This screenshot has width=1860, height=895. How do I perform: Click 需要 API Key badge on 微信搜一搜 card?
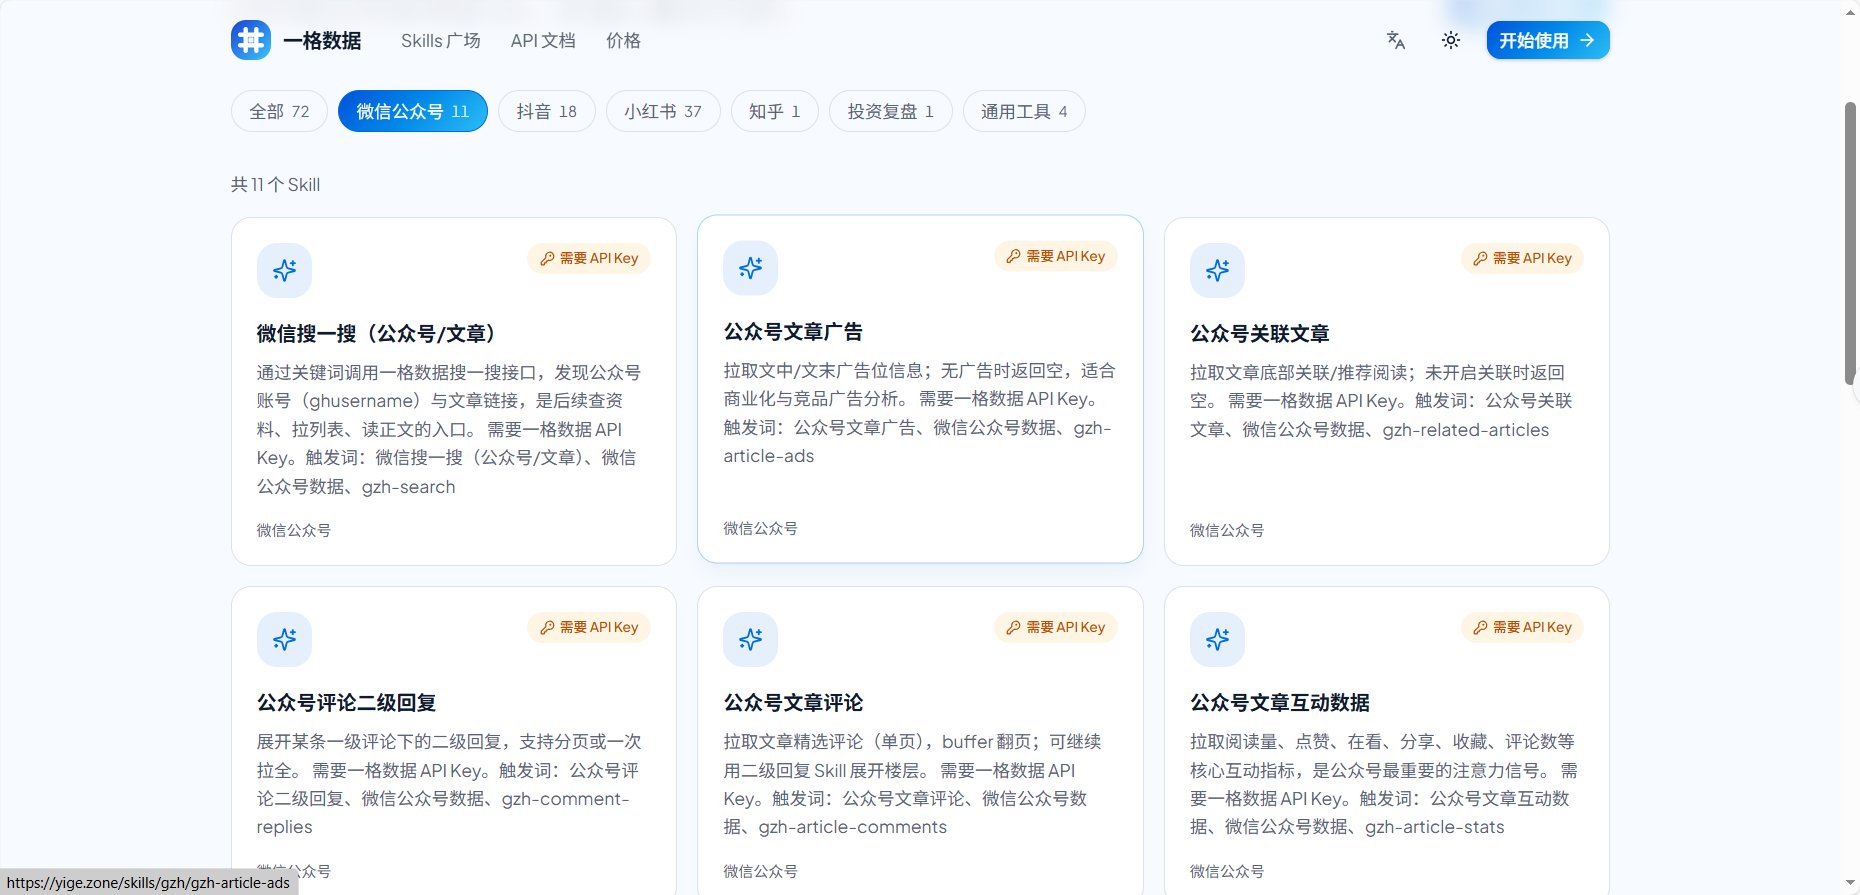pos(589,258)
